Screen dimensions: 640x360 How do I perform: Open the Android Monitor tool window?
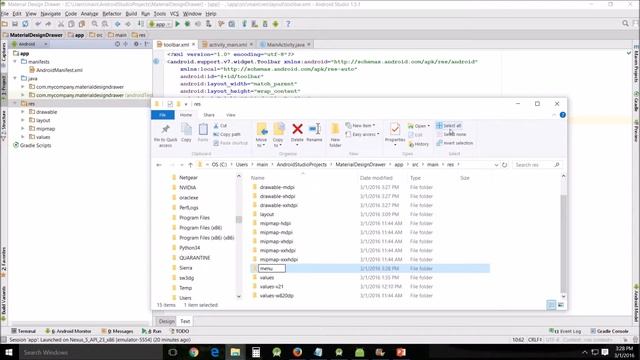pyautogui.click(x=68, y=331)
